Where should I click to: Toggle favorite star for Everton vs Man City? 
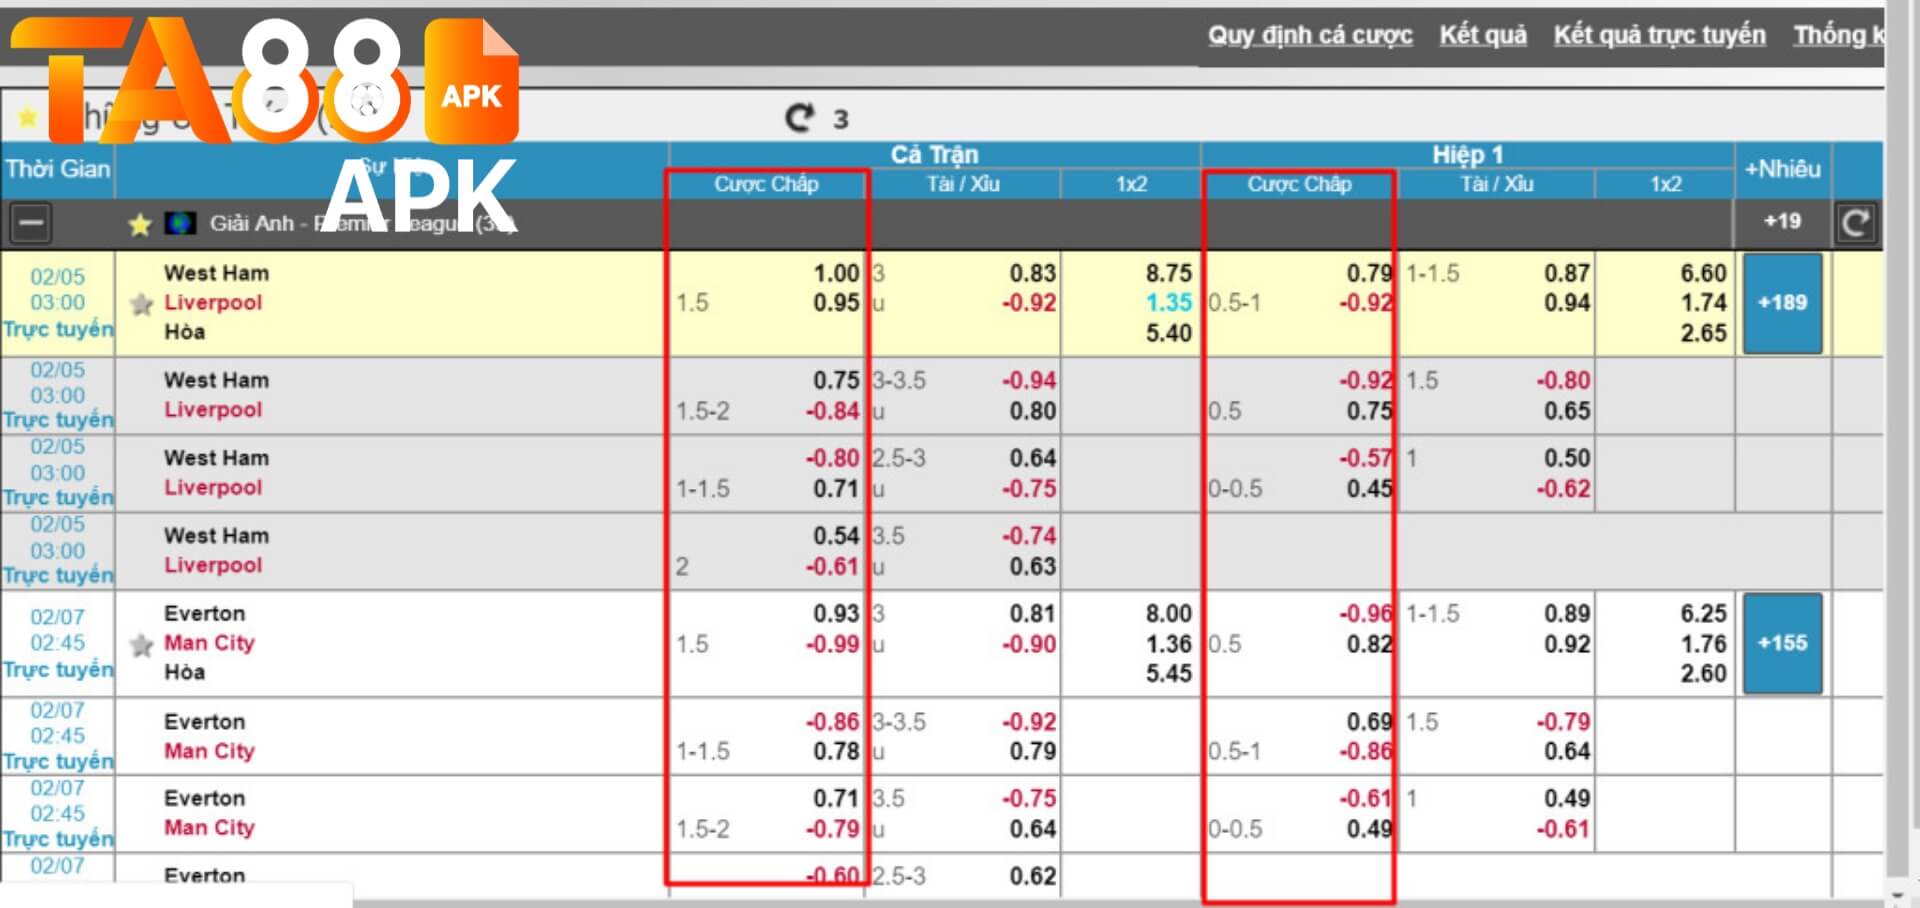pos(142,645)
